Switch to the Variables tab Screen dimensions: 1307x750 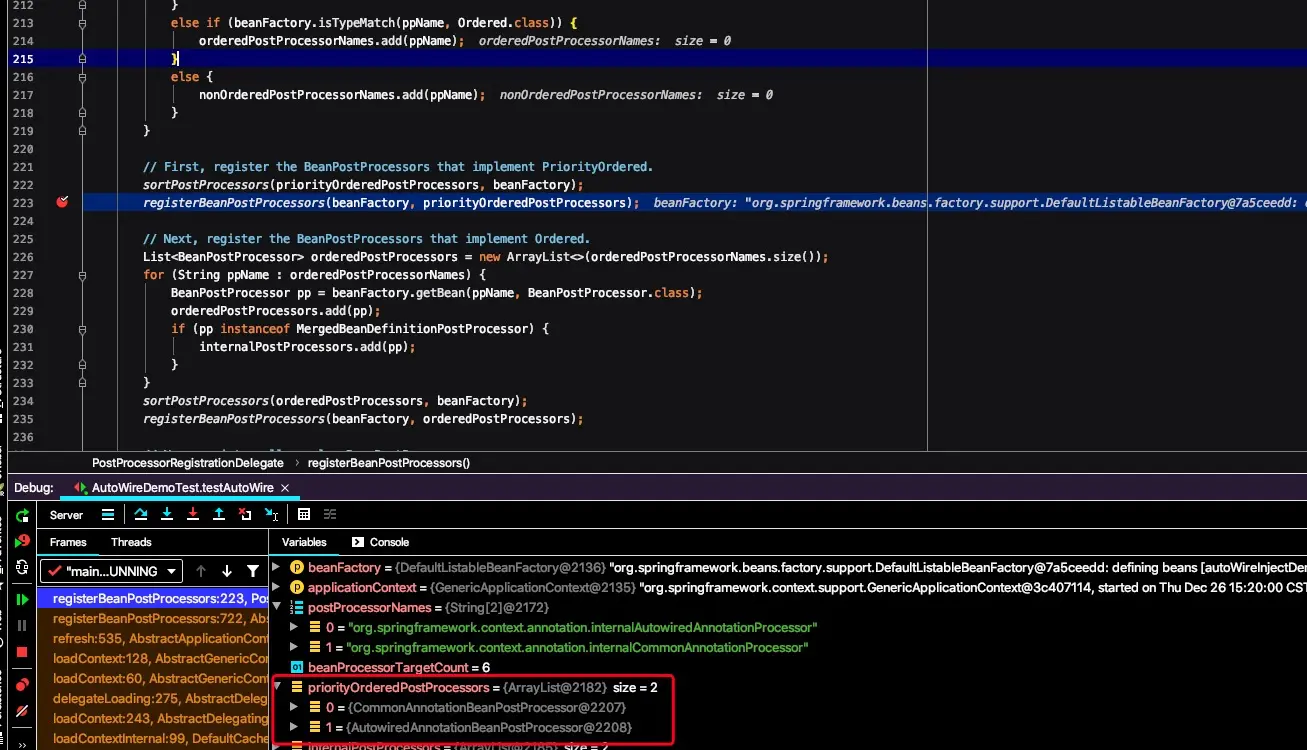[x=304, y=542]
